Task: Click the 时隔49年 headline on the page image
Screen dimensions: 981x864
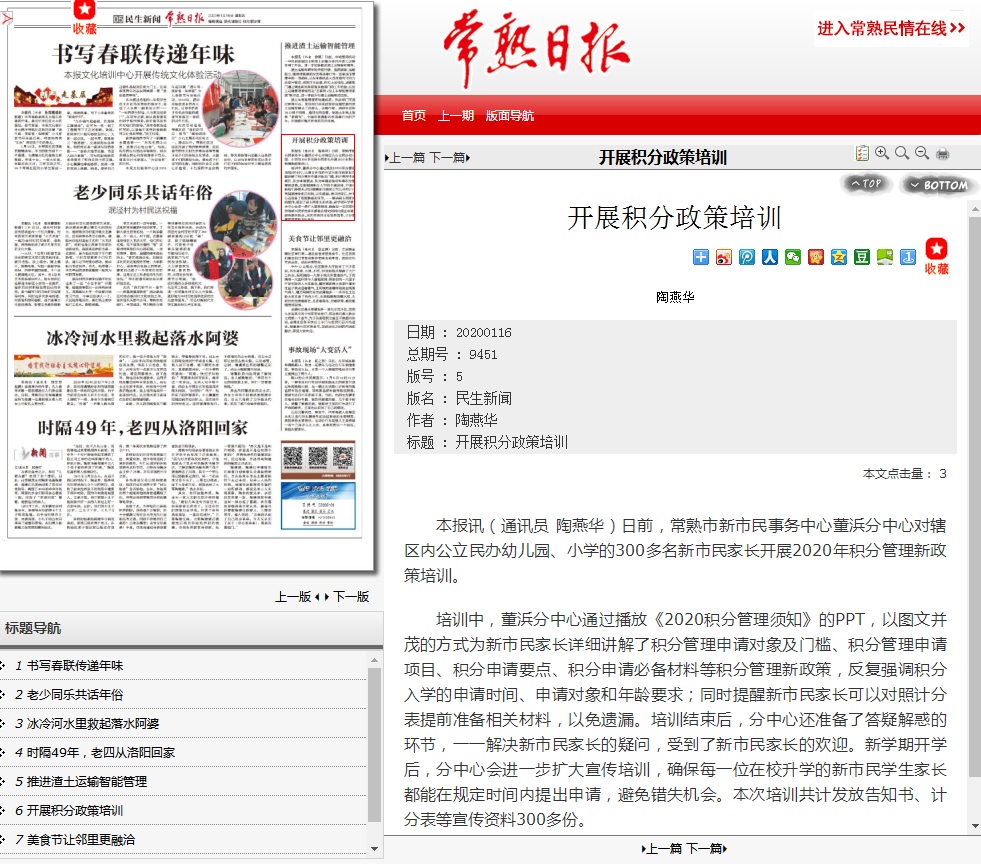Action: pyautogui.click(x=143, y=428)
